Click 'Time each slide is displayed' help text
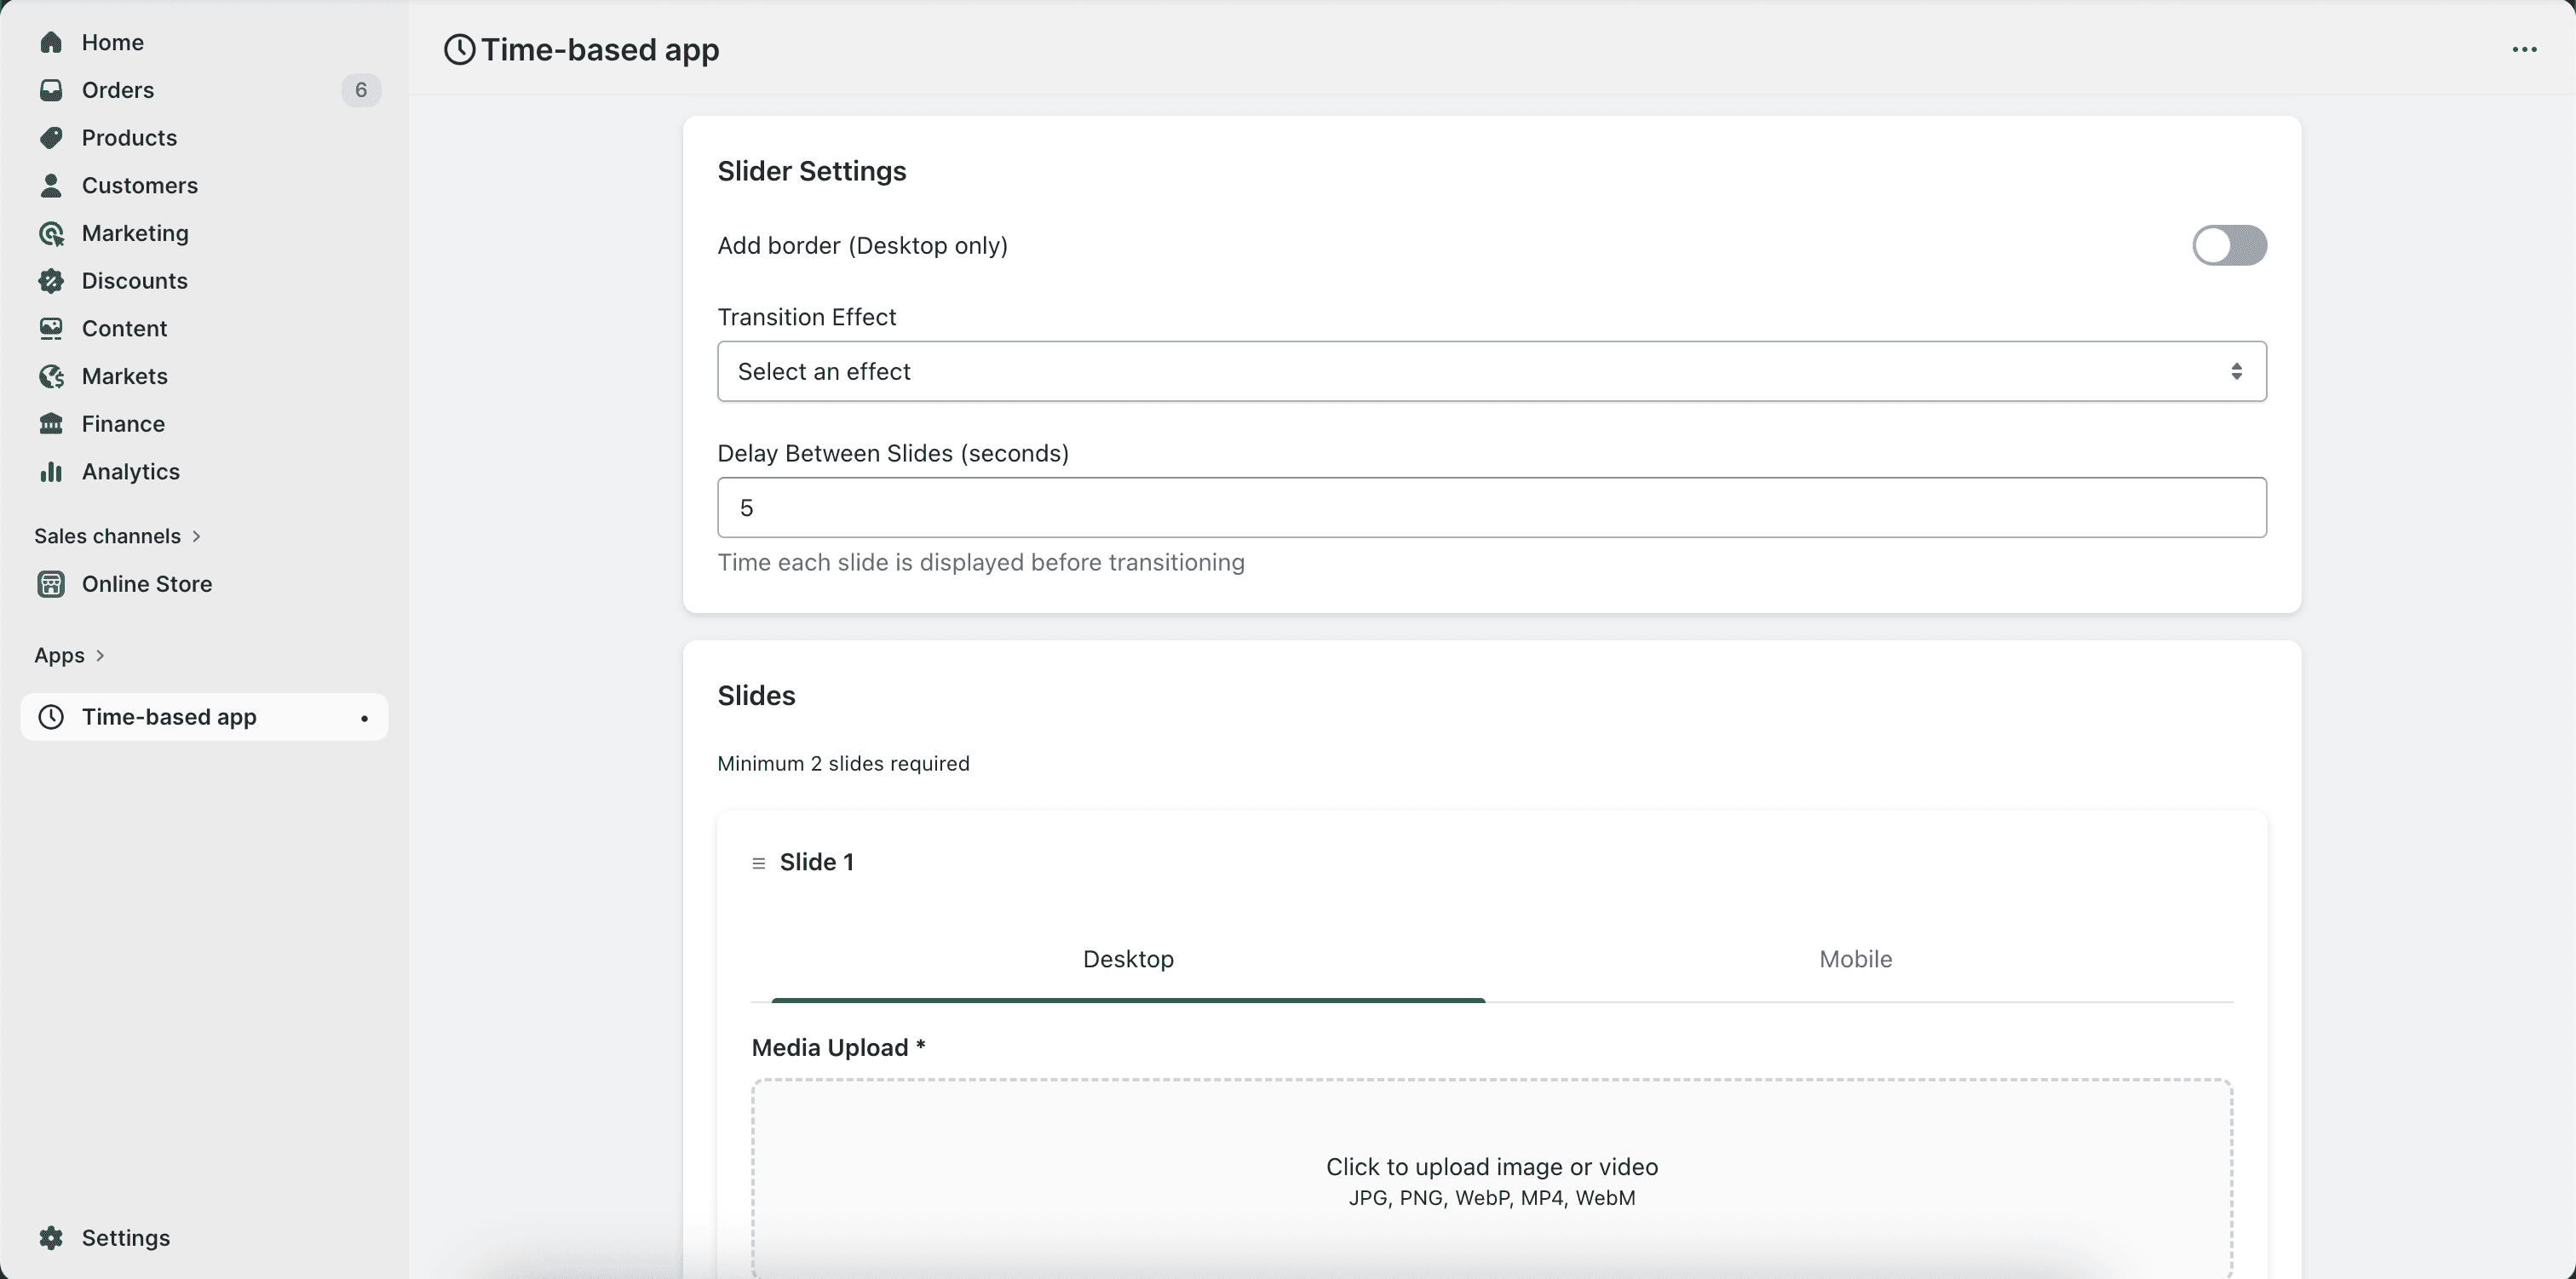 click(981, 562)
